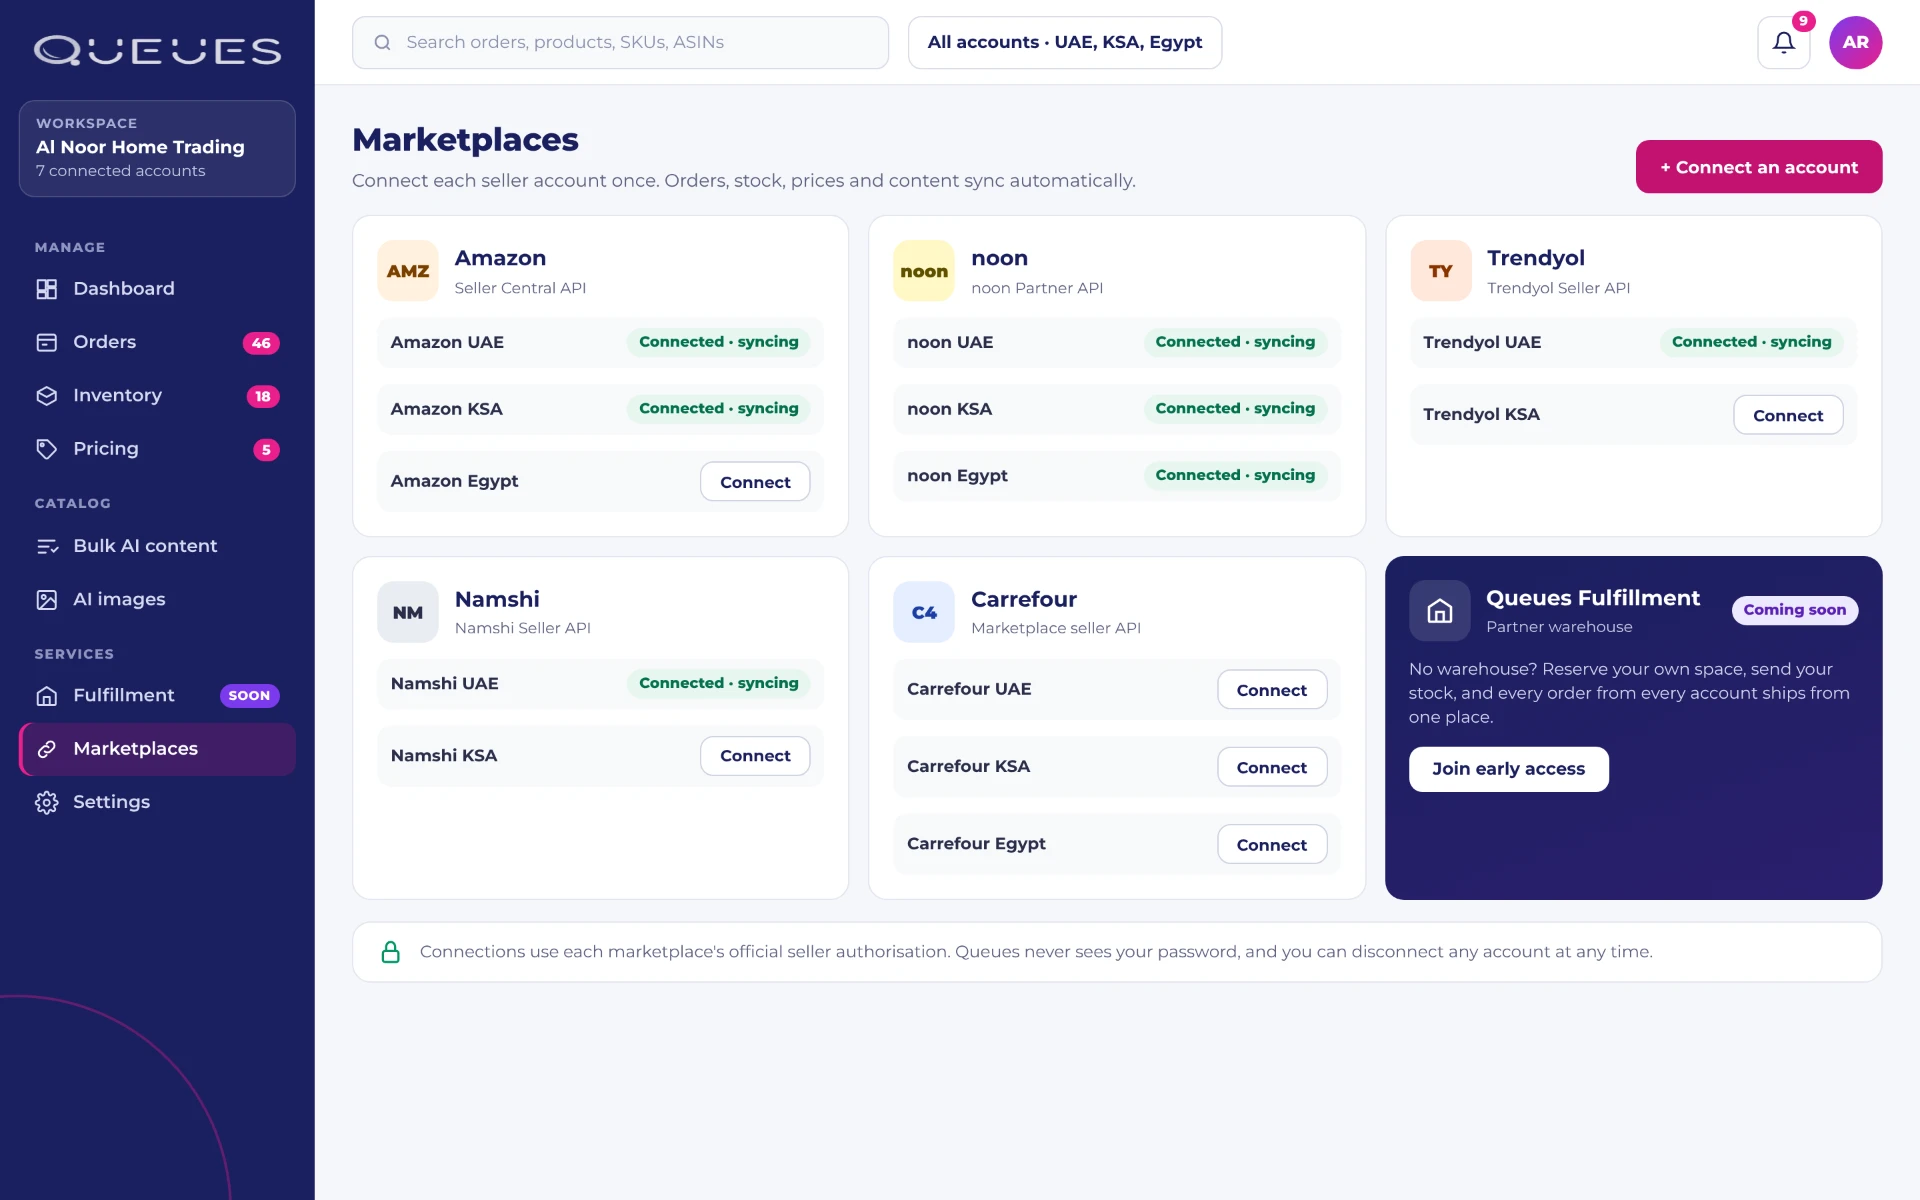Connect the Carrefour KSA account

point(1271,767)
